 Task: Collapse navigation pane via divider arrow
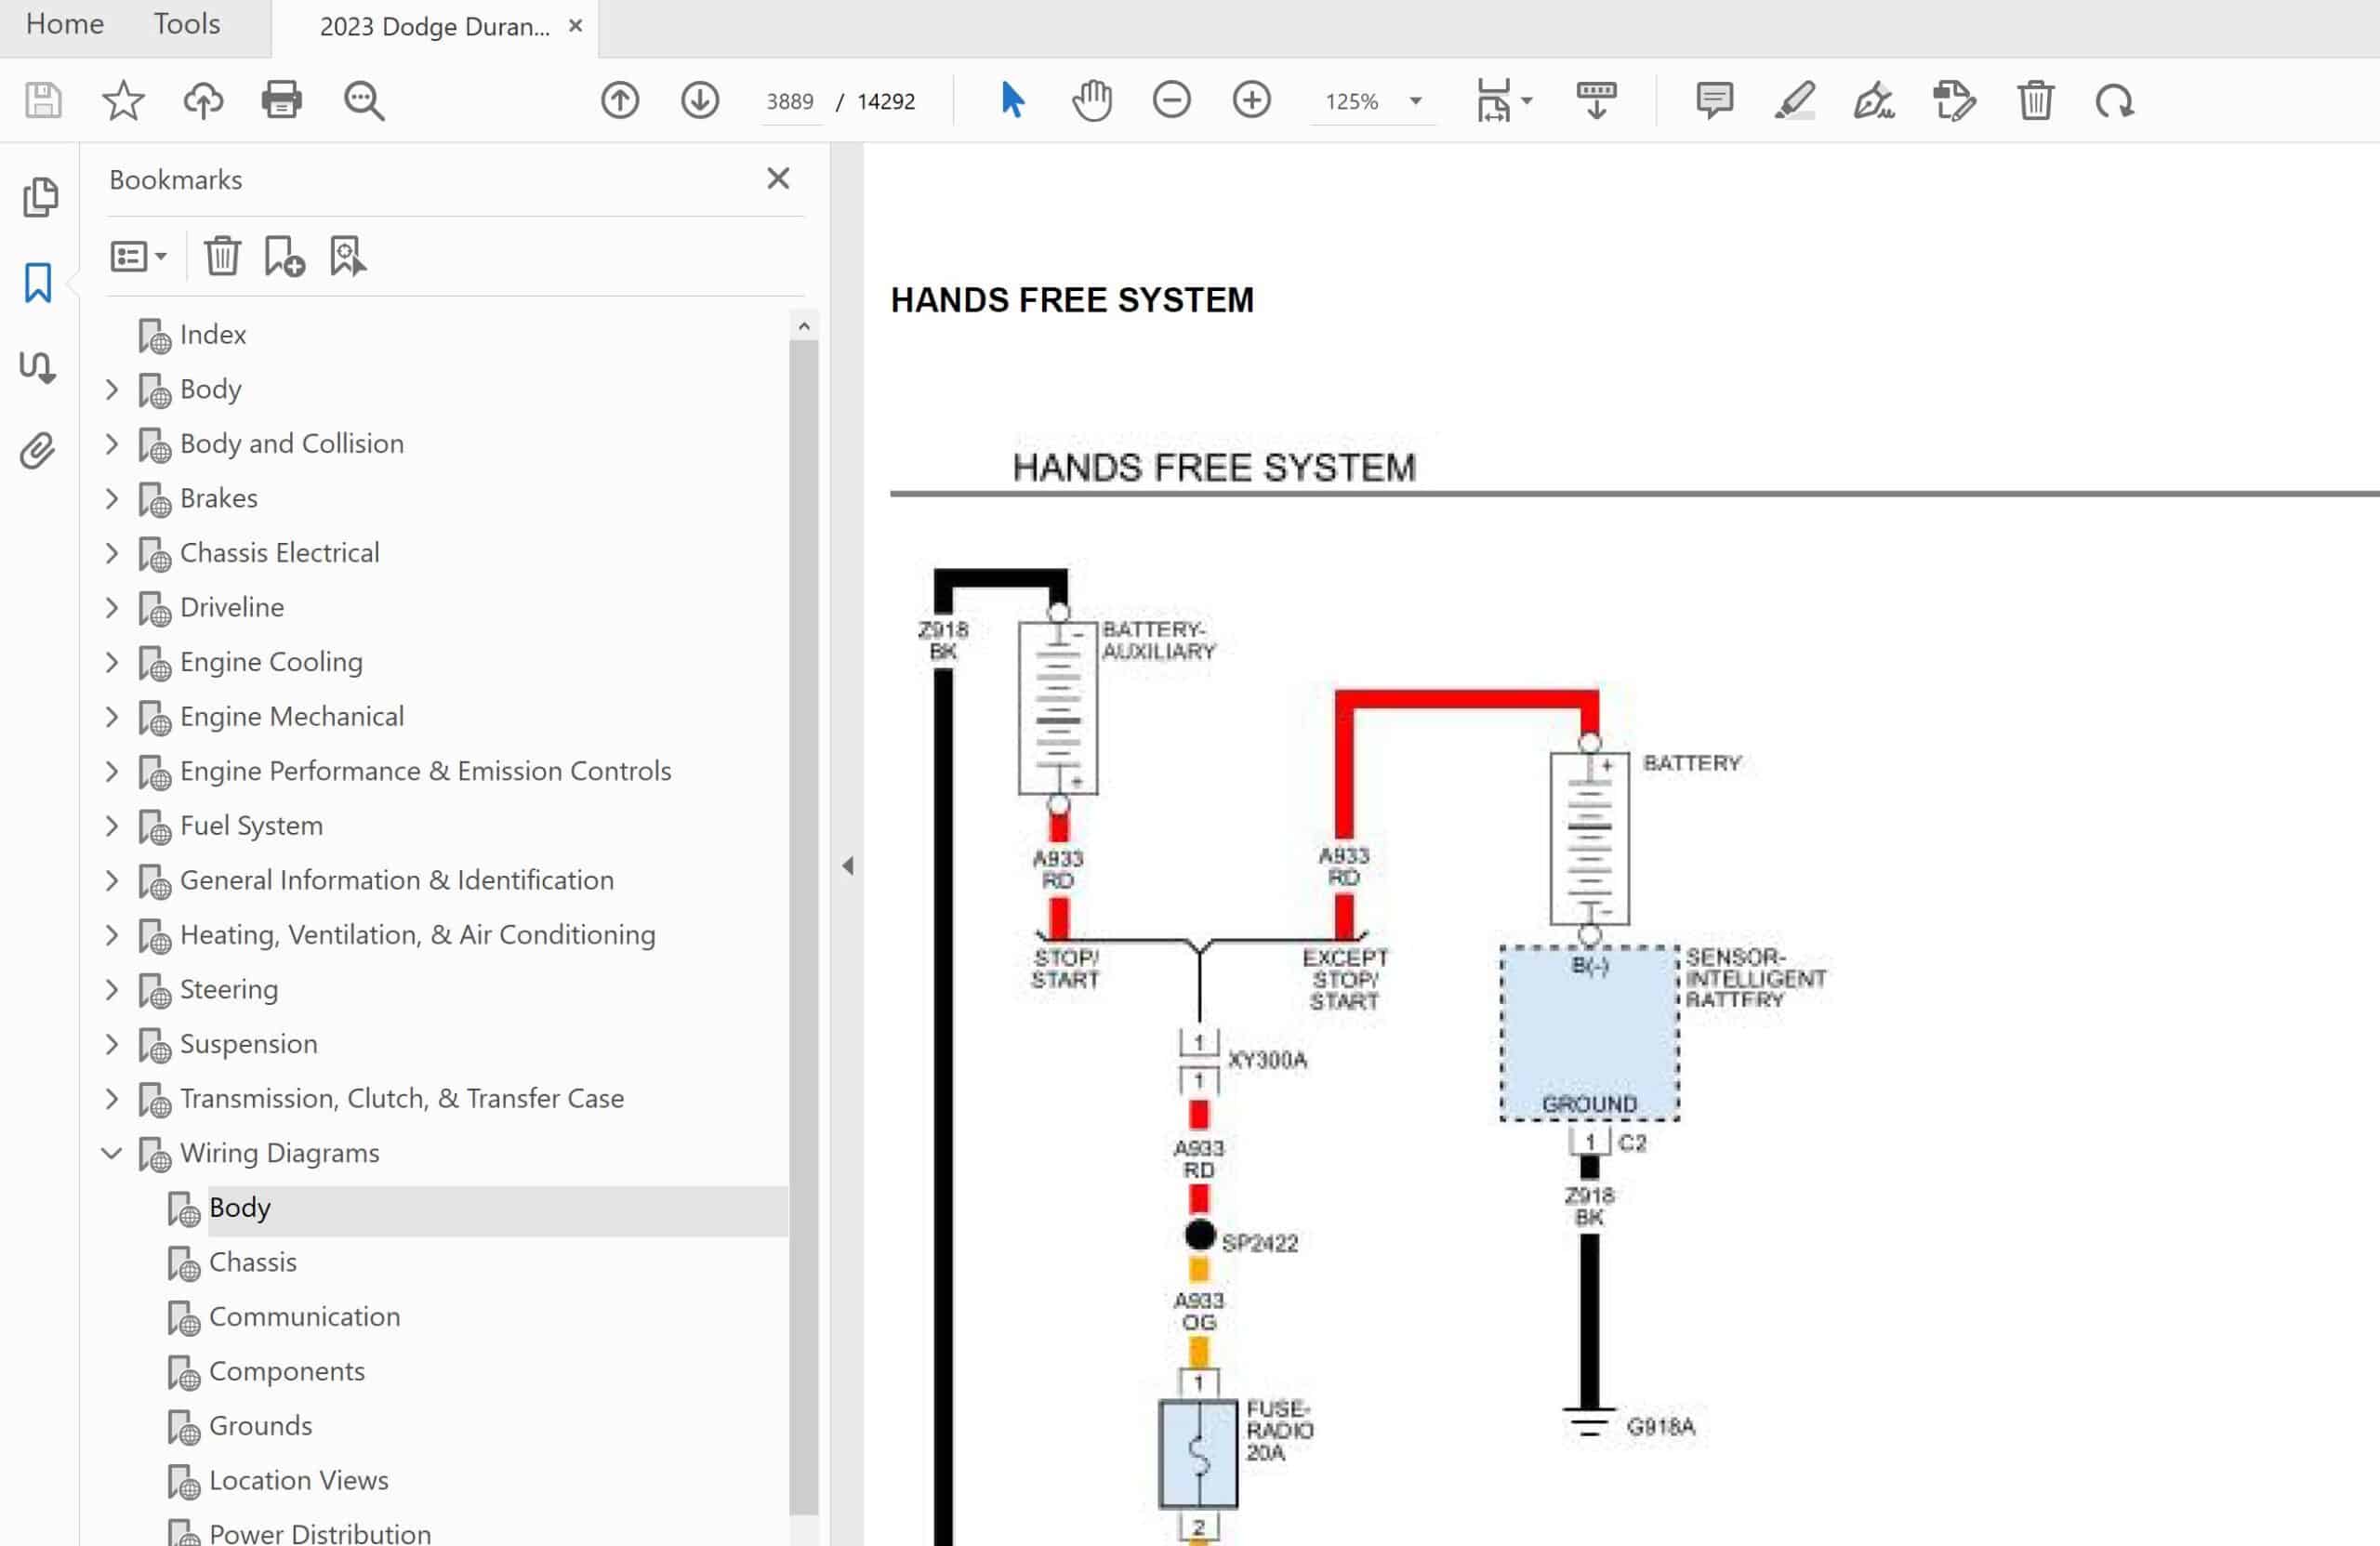click(847, 865)
